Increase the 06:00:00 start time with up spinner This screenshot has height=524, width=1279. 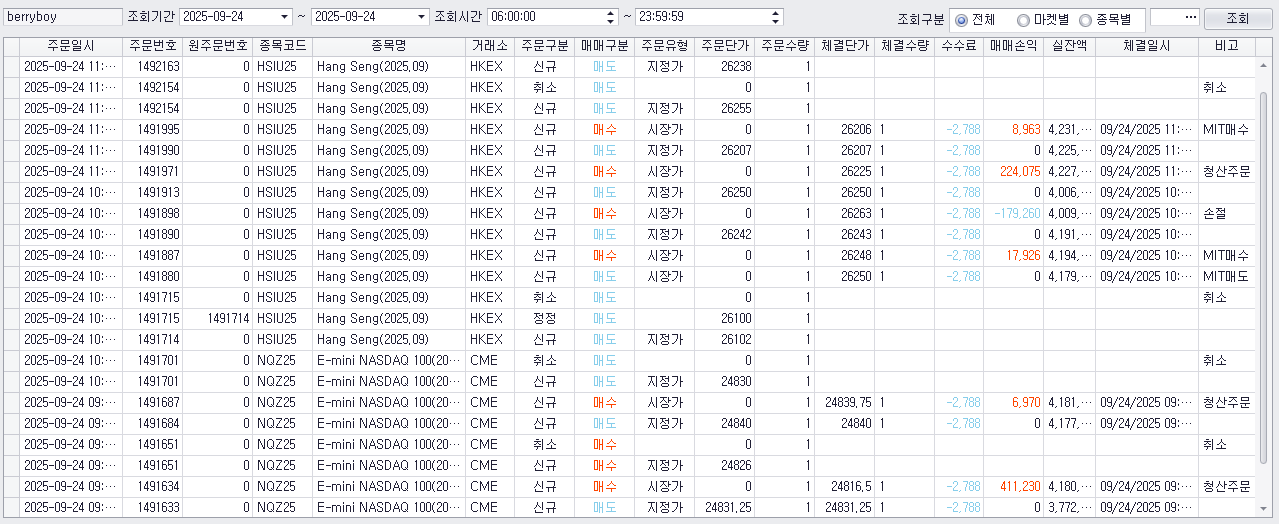pyautogui.click(x=611, y=13)
